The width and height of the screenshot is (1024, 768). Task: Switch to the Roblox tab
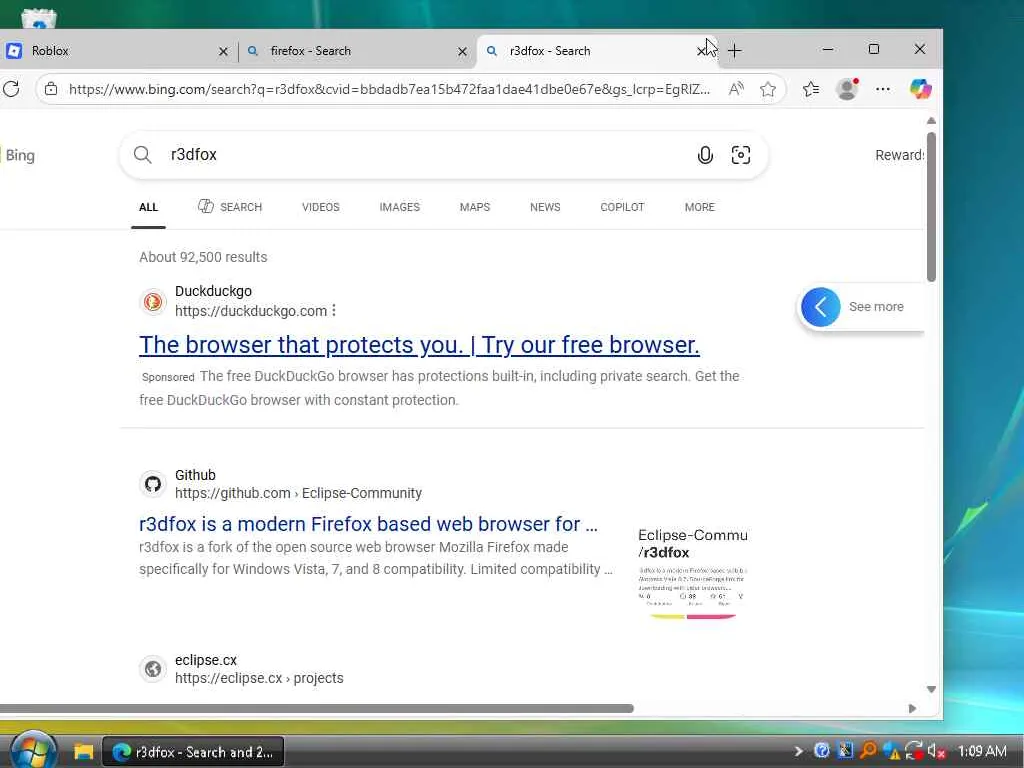click(x=118, y=51)
